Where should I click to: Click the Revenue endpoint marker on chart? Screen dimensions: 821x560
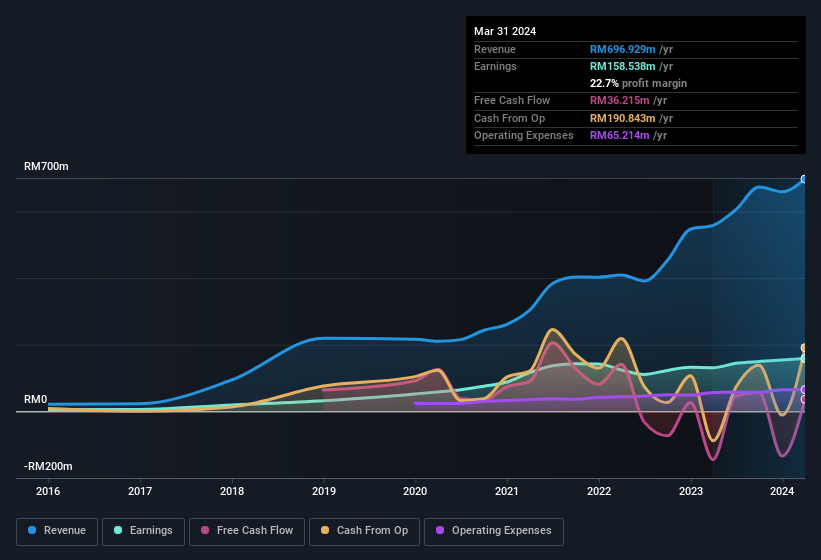tap(804, 179)
